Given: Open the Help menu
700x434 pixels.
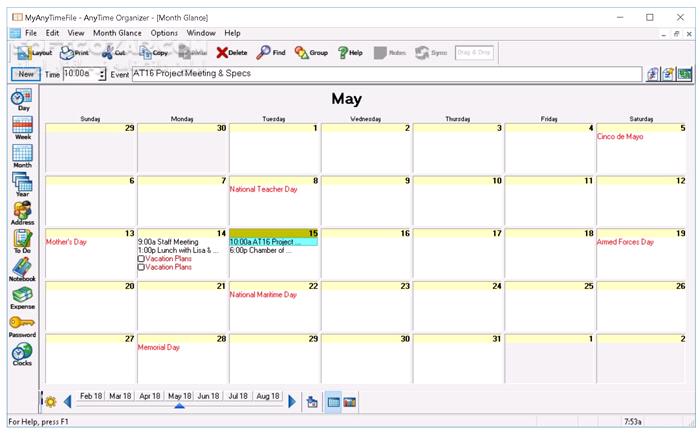Looking at the screenshot, I should [x=232, y=33].
